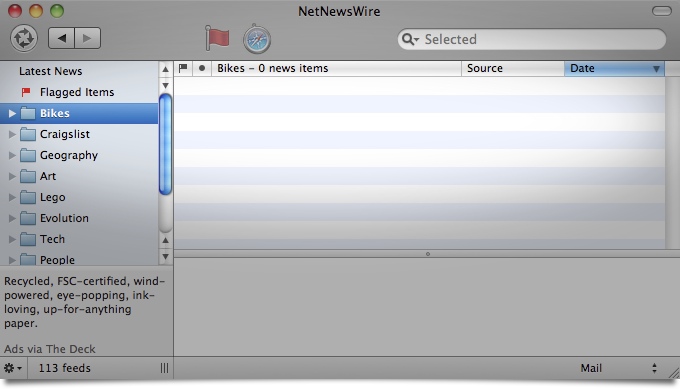The image size is (680, 389).
Task: Select the Geography folder label
Action: 69,155
